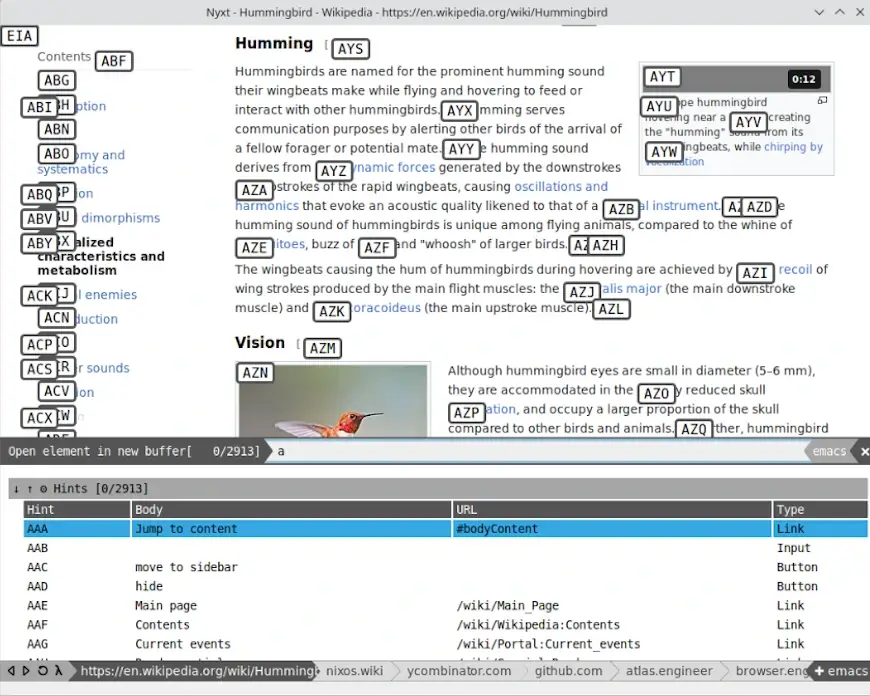
Task: Click the lambda execute-command icon
Action: tap(58, 671)
